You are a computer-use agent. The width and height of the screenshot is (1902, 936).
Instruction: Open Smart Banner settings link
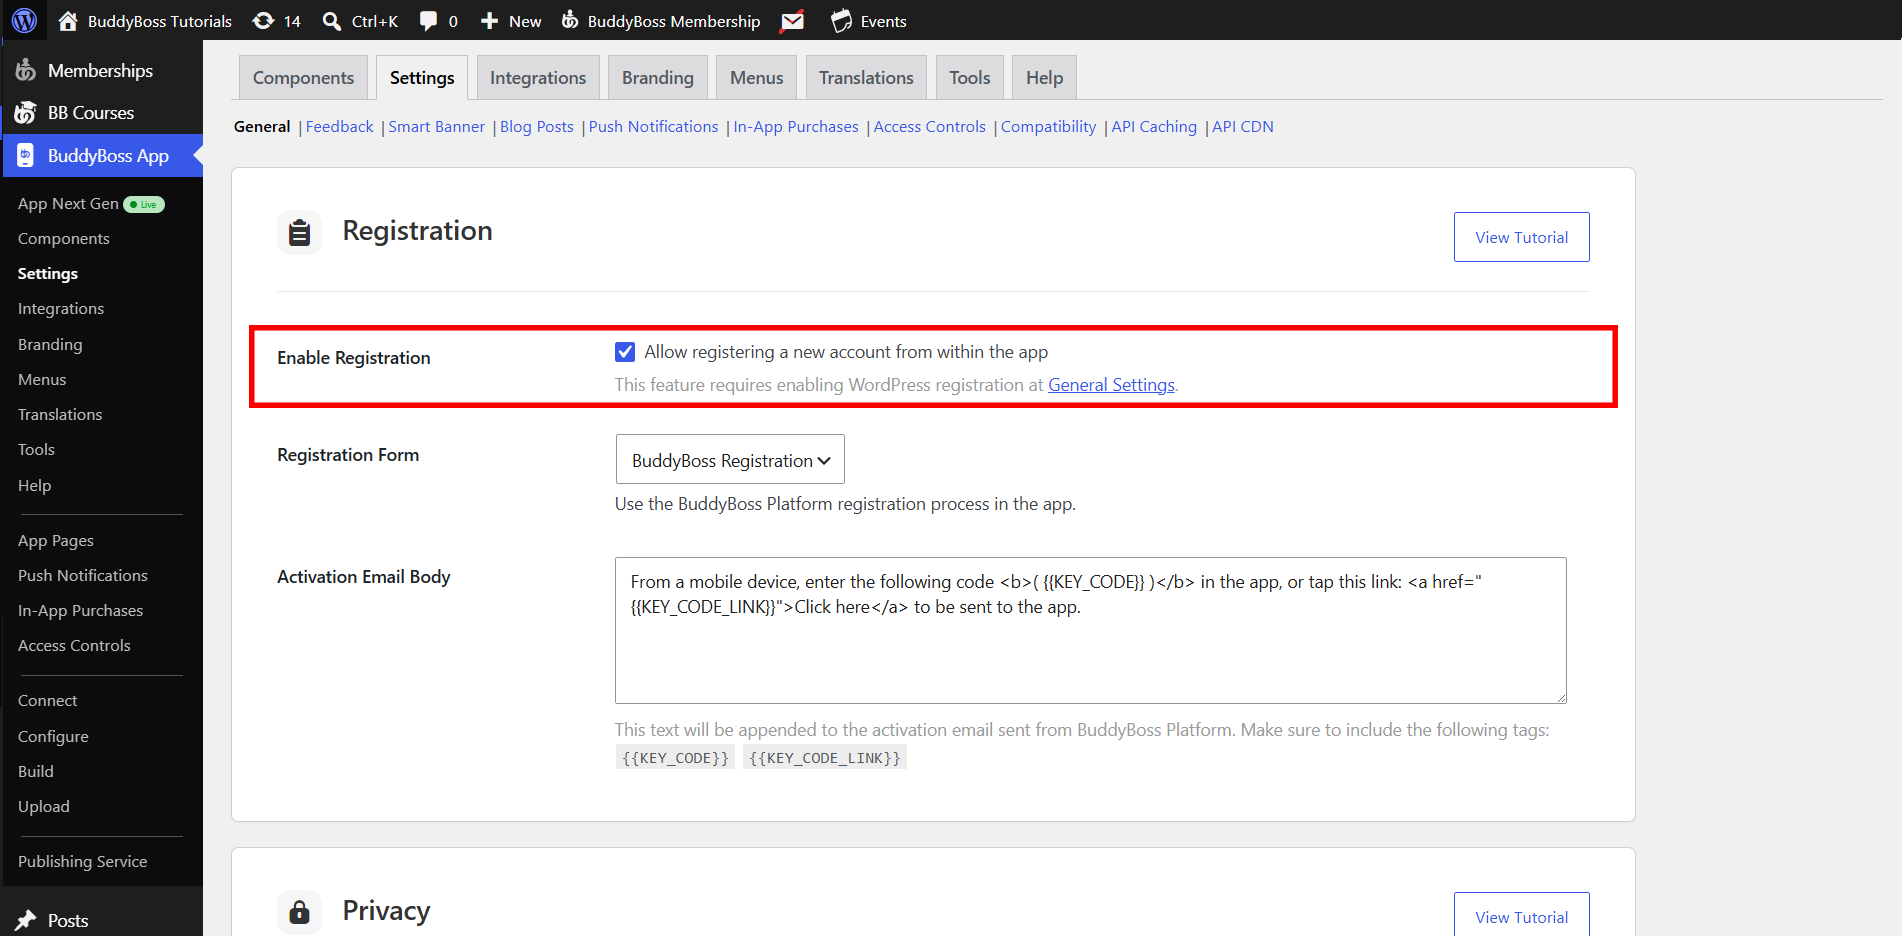(436, 127)
